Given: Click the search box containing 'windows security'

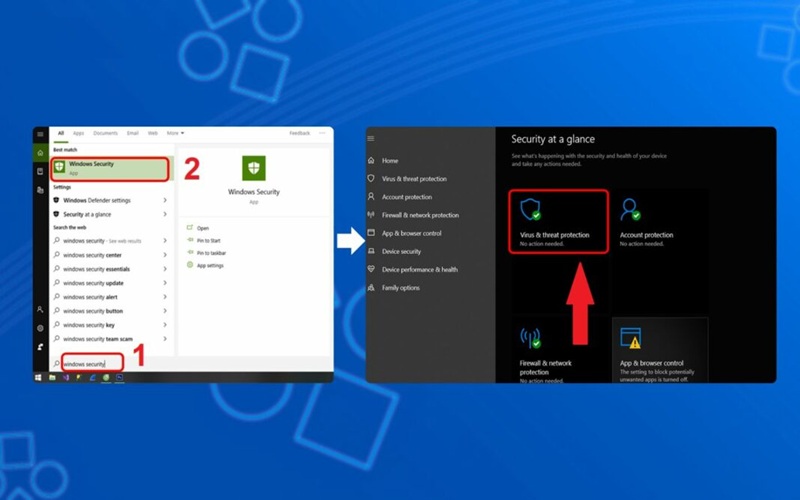Looking at the screenshot, I should [92, 363].
